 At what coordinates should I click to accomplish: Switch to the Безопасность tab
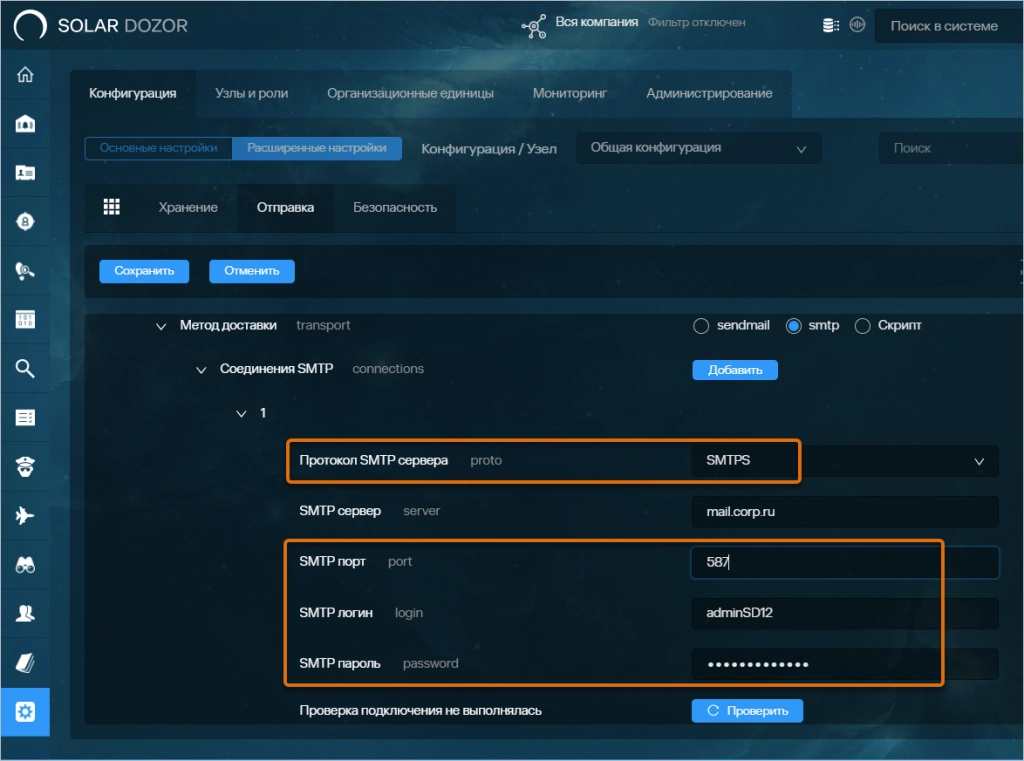(x=395, y=208)
